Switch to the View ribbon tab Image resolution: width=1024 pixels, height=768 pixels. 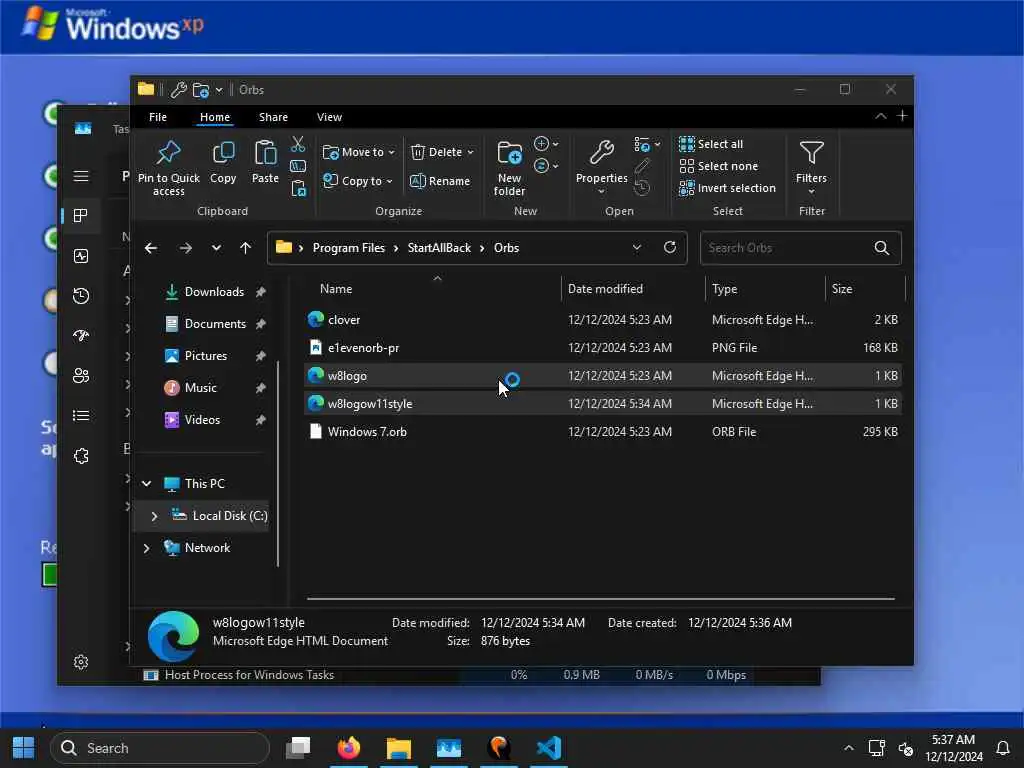coord(329,117)
